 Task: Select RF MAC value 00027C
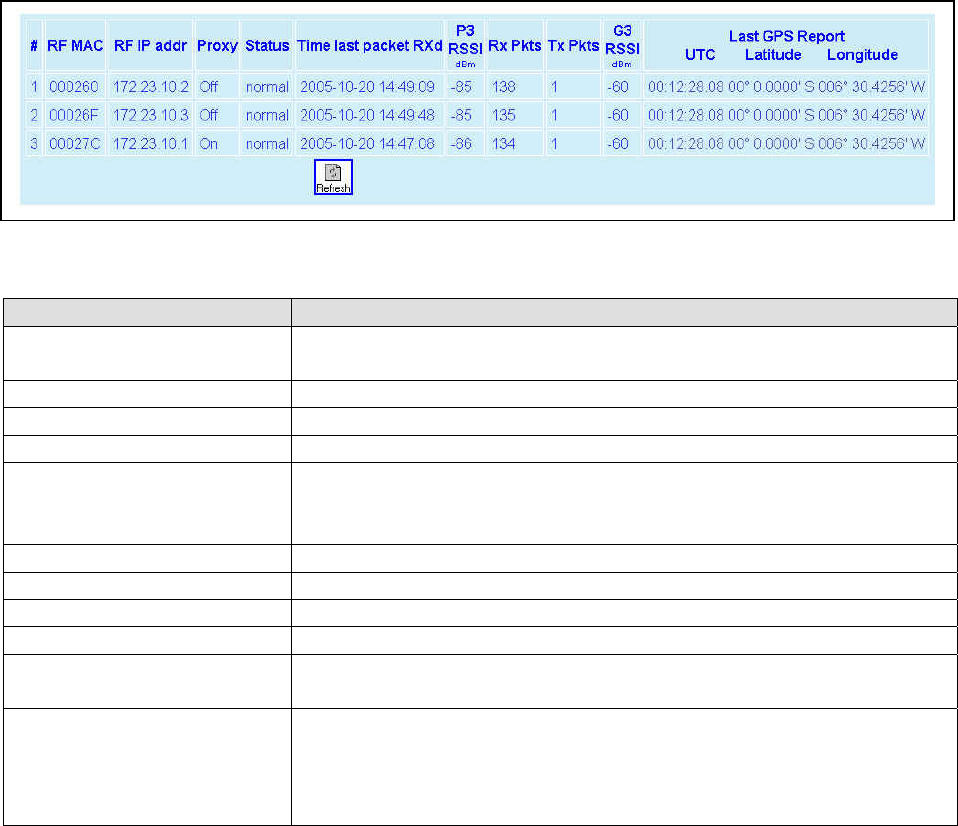pyautogui.click(x=74, y=144)
